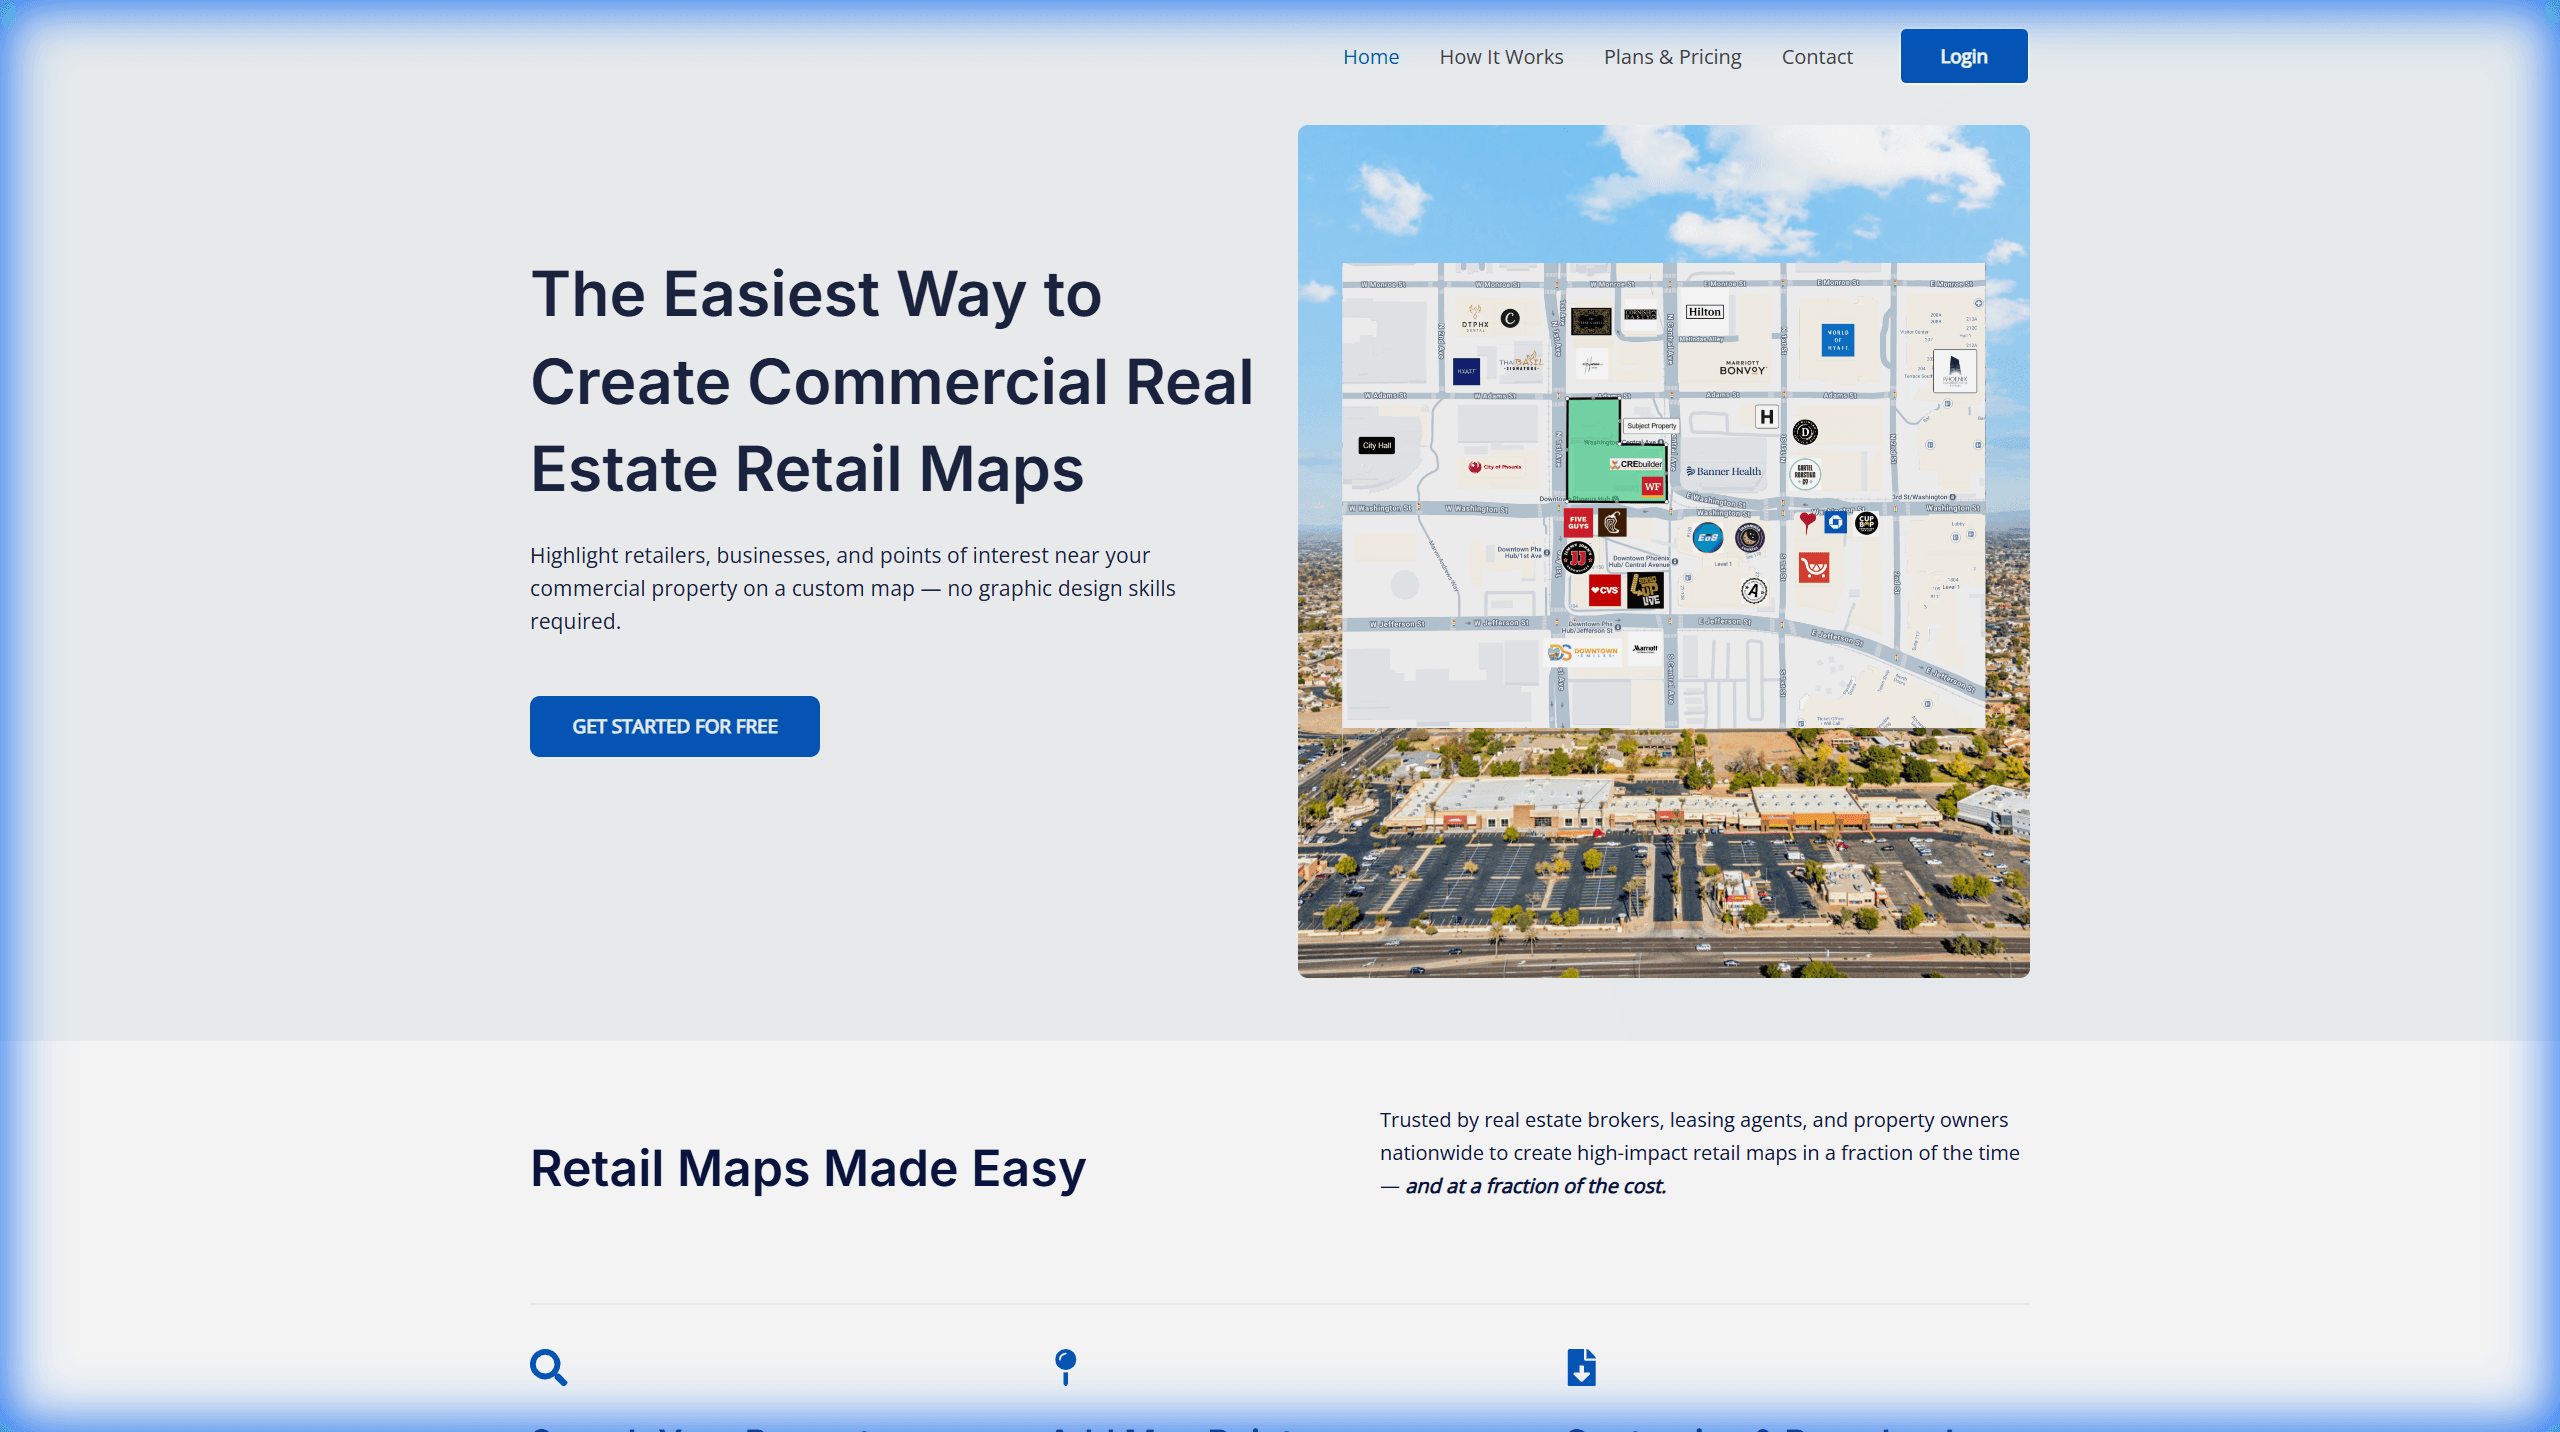Viewport: 2560px width, 1432px height.
Task: Click the Jimmy John's logo on the map
Action: 1579,557
